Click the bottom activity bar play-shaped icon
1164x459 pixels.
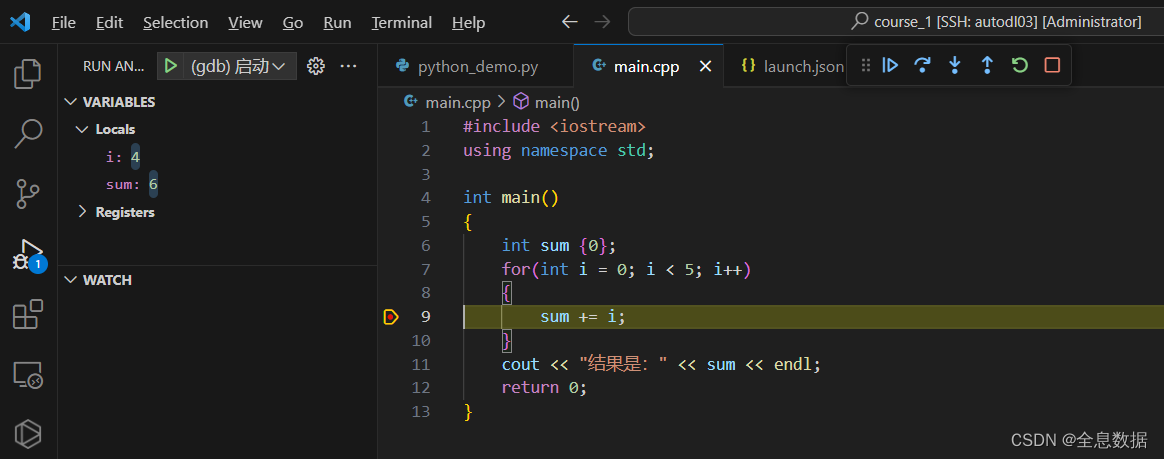(28, 434)
